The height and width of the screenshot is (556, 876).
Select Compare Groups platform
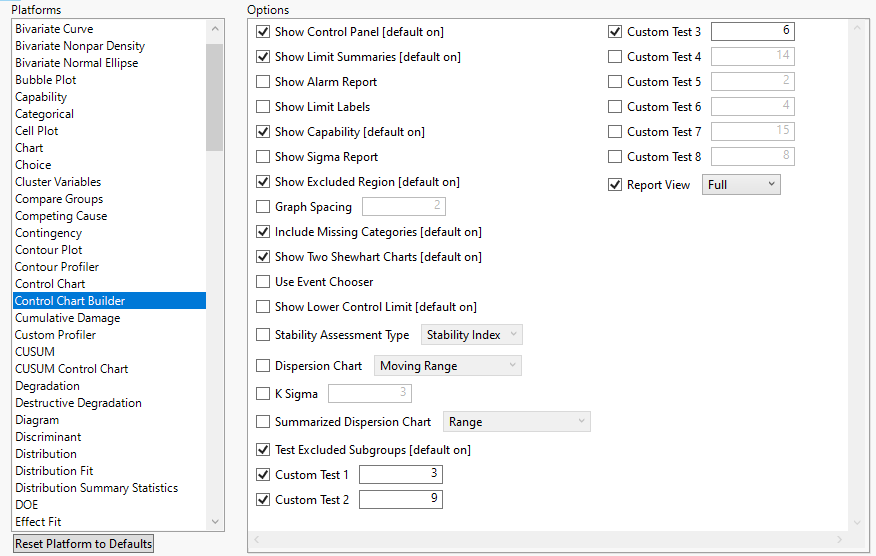point(59,199)
